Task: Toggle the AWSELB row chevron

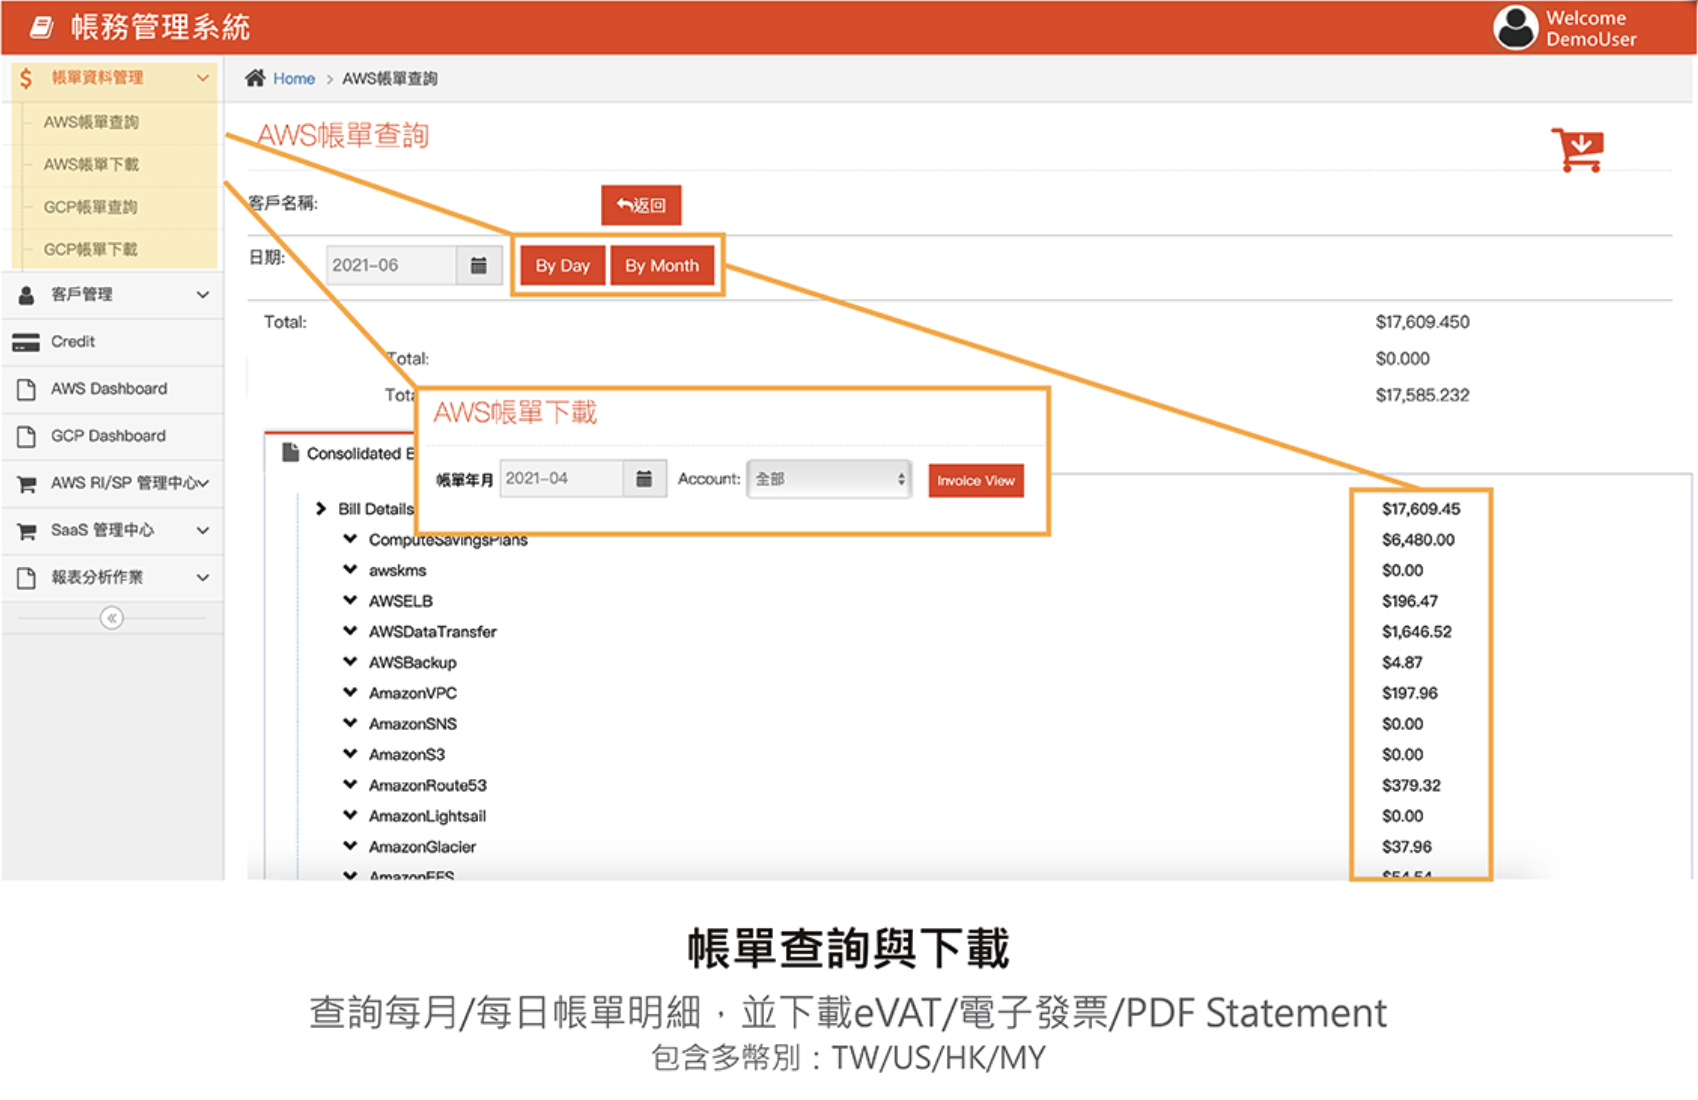Action: pos(350,601)
